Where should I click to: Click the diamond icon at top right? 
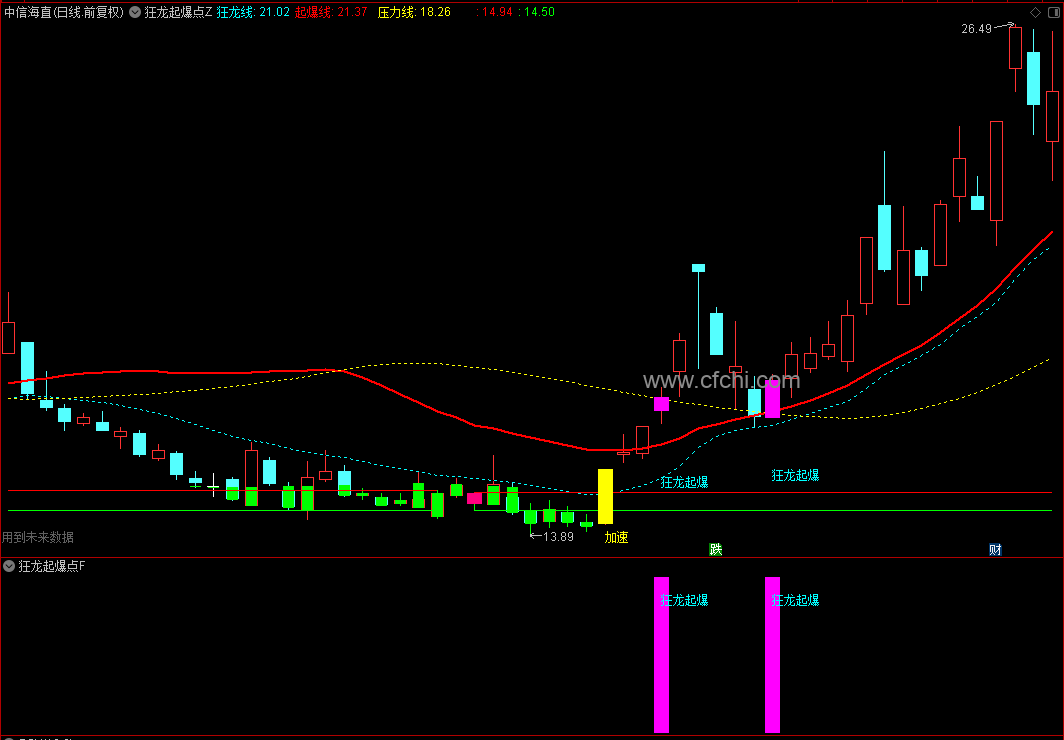coord(1036,12)
